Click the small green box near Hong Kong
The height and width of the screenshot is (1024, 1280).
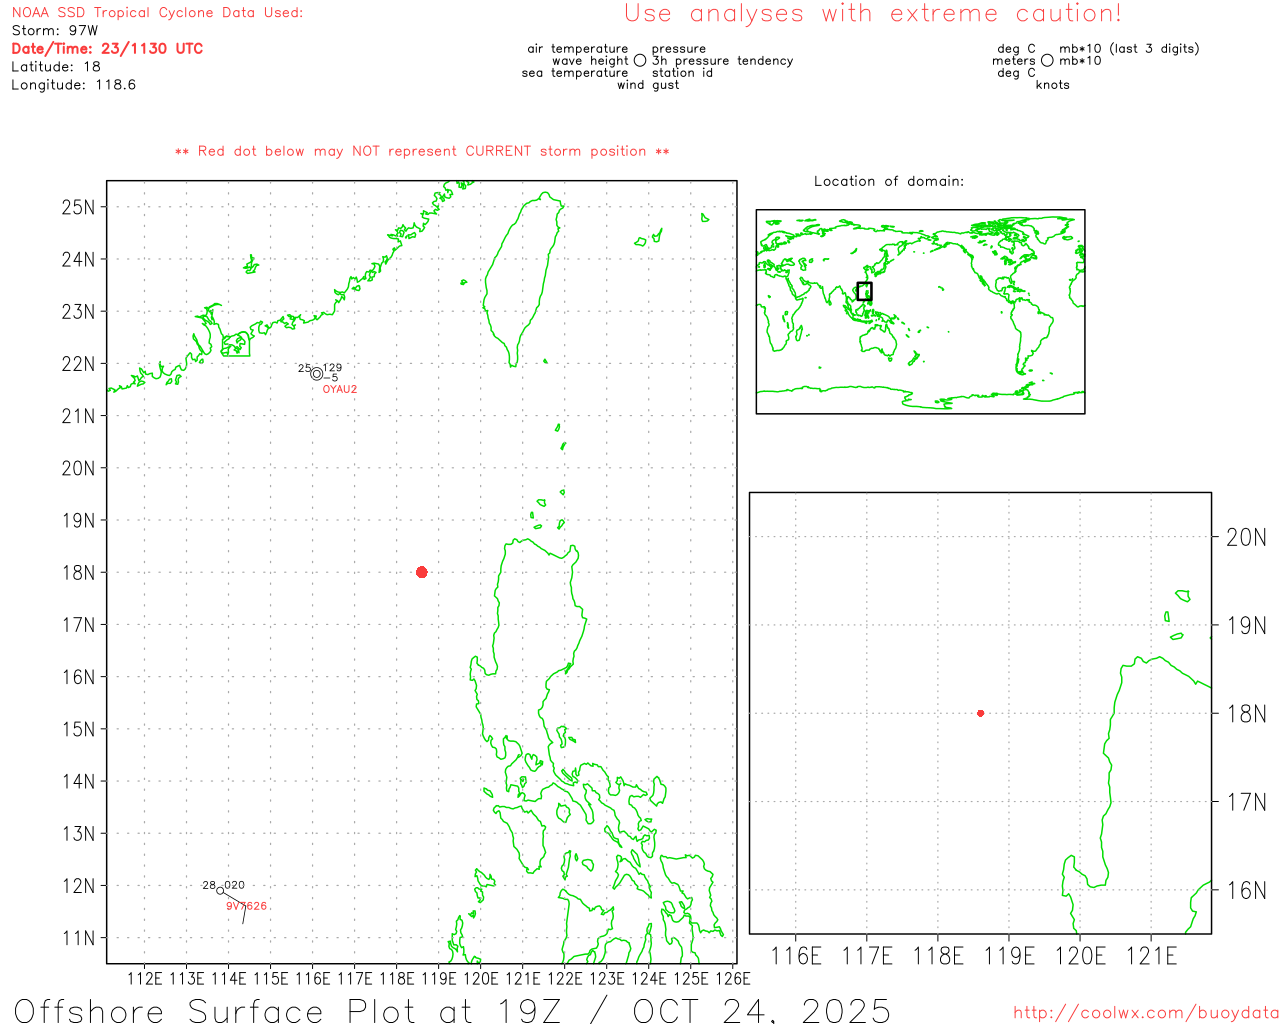pos(236,345)
